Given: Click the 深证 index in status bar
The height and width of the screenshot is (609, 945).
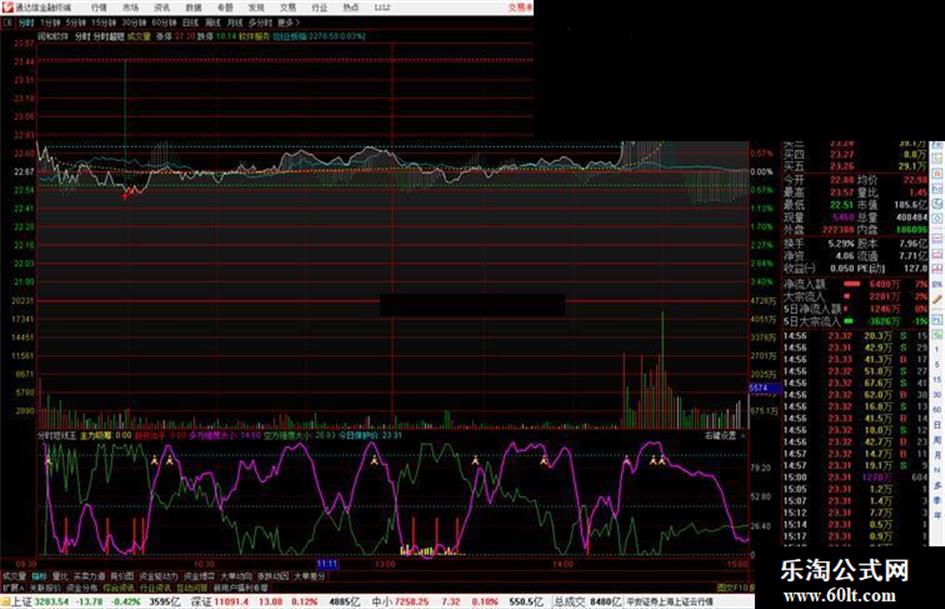Looking at the screenshot, I should click(202, 602).
